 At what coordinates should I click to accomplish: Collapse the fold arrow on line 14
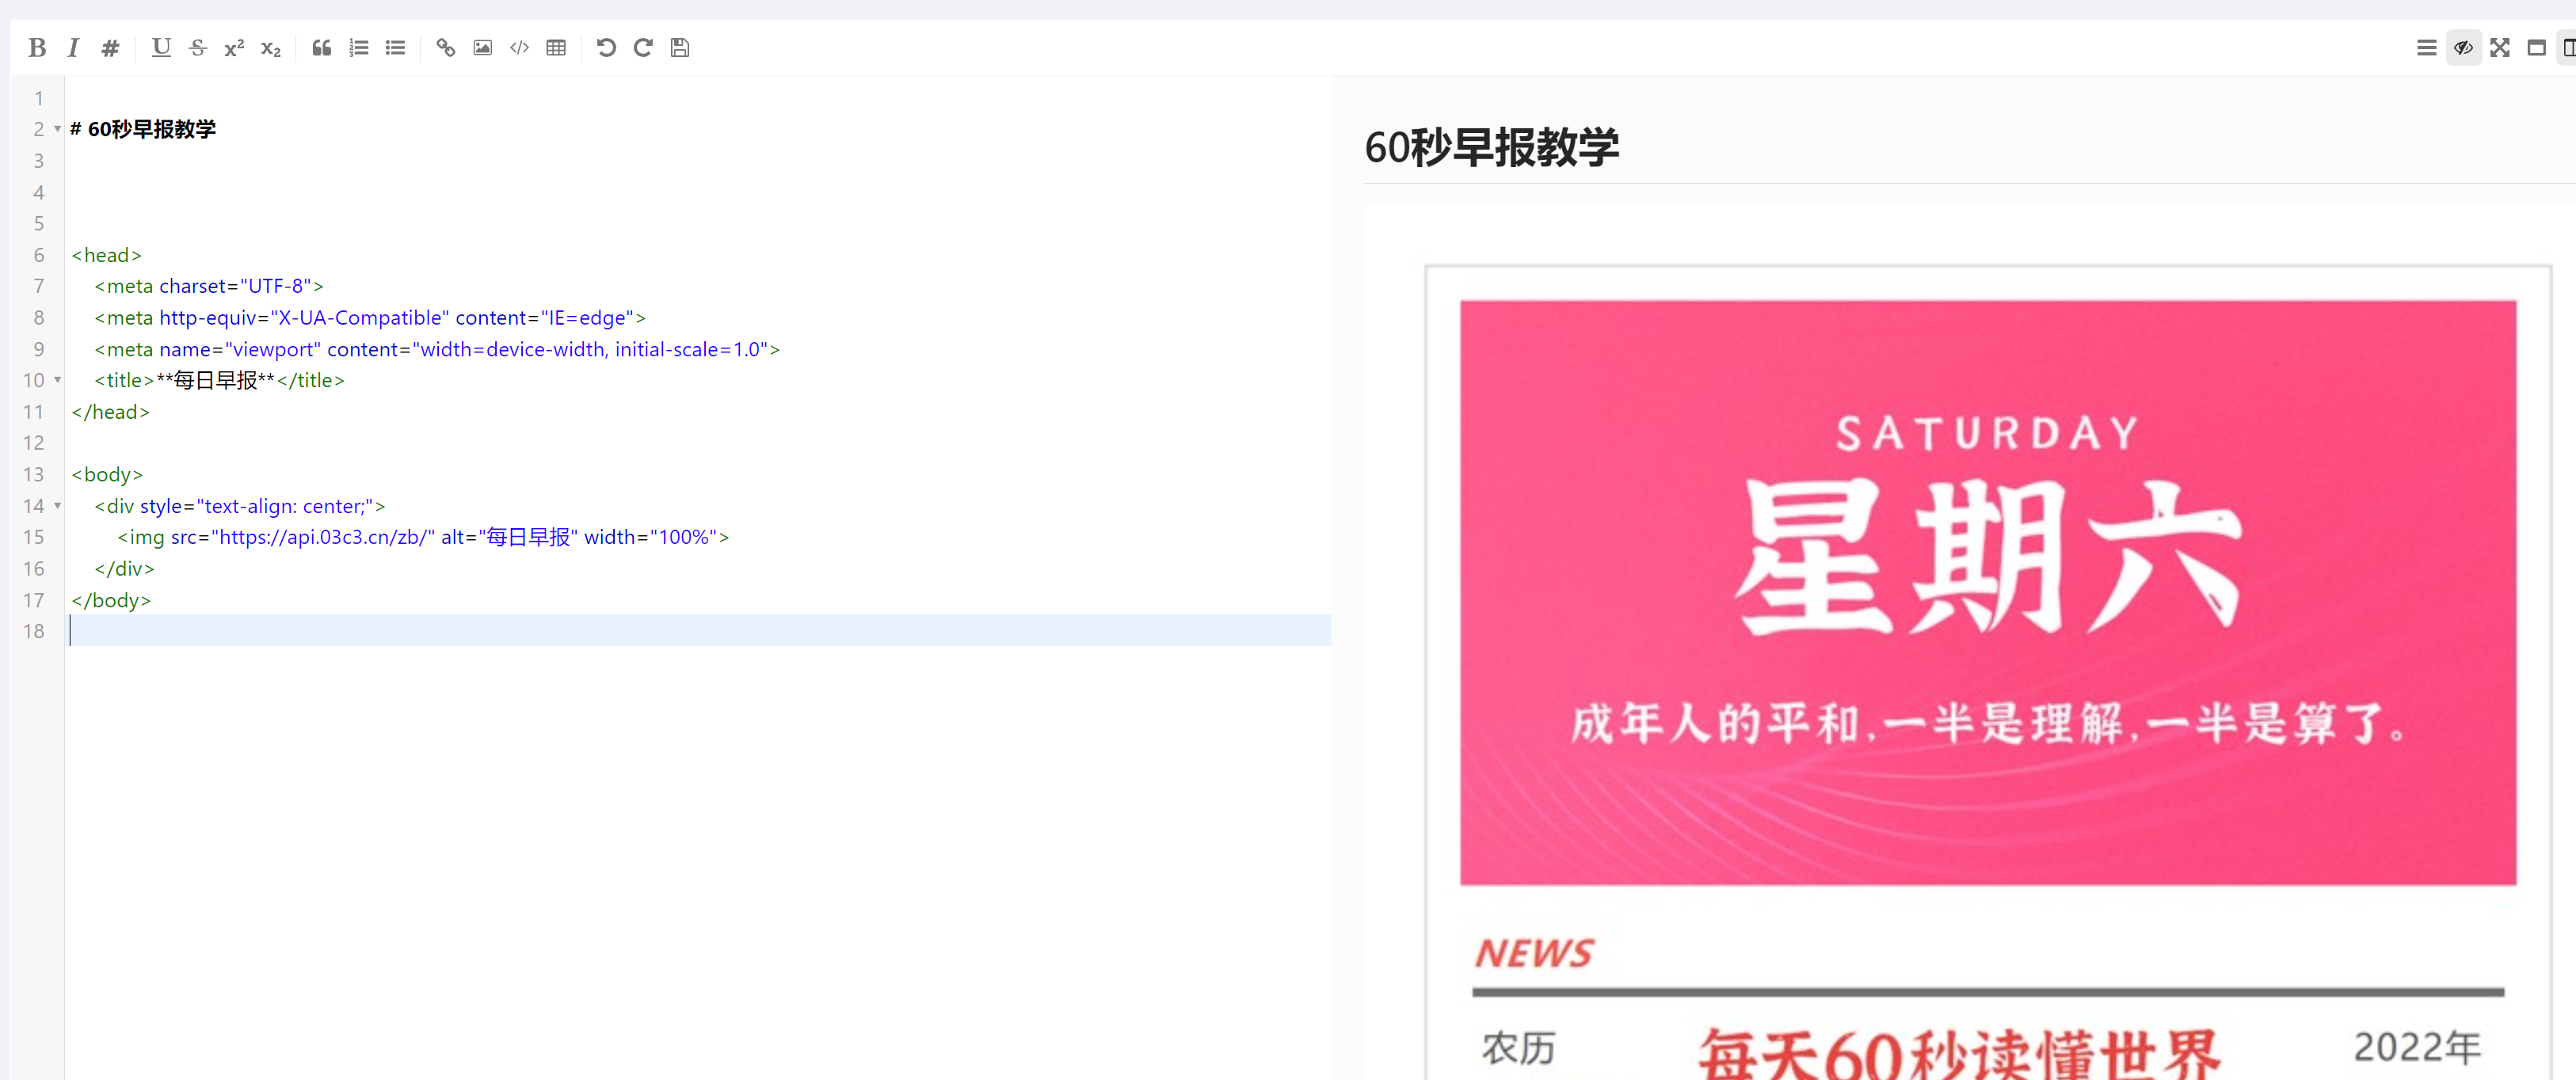(57, 506)
